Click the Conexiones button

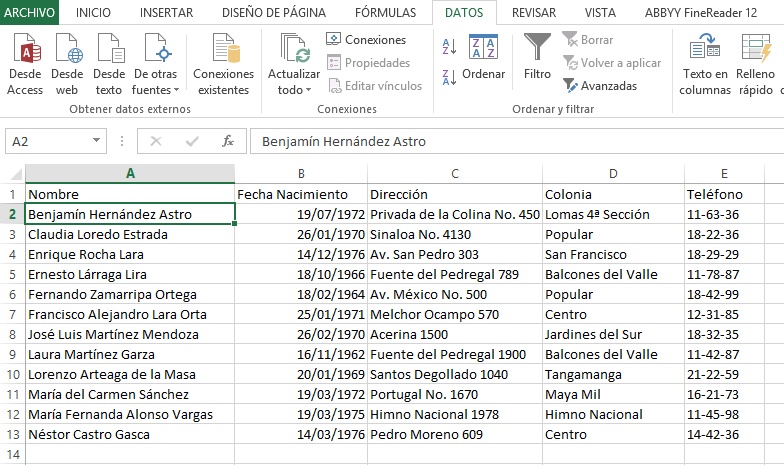tap(366, 40)
